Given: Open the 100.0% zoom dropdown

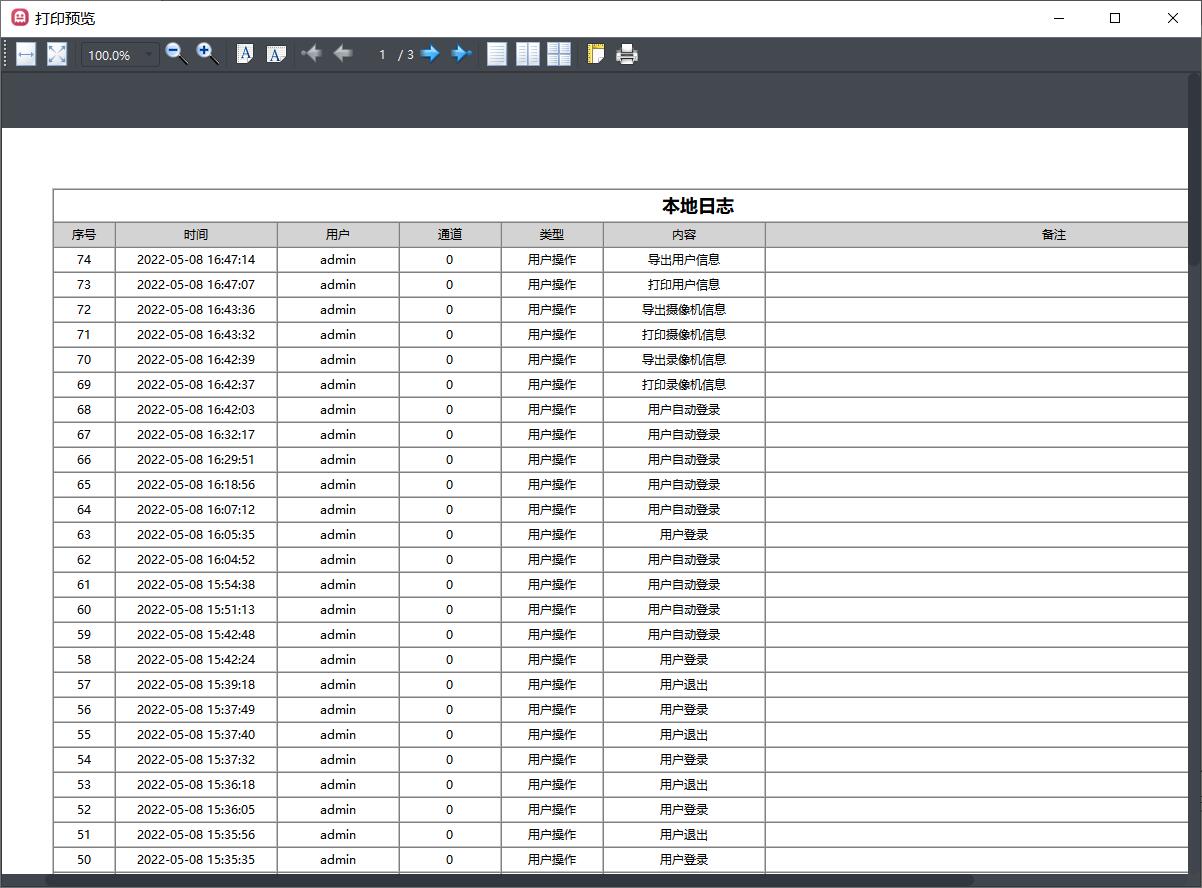Looking at the screenshot, I should (x=149, y=55).
